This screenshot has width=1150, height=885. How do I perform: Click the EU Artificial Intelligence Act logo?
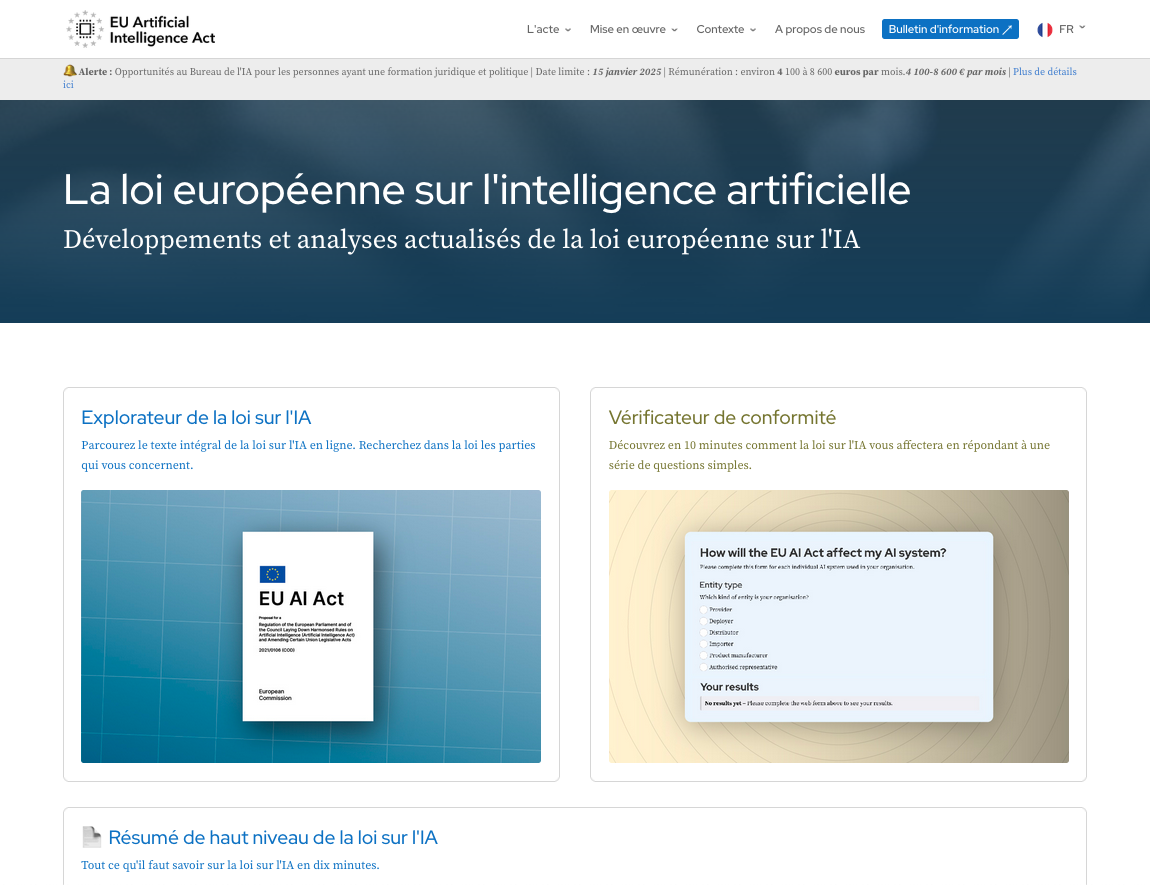140,30
